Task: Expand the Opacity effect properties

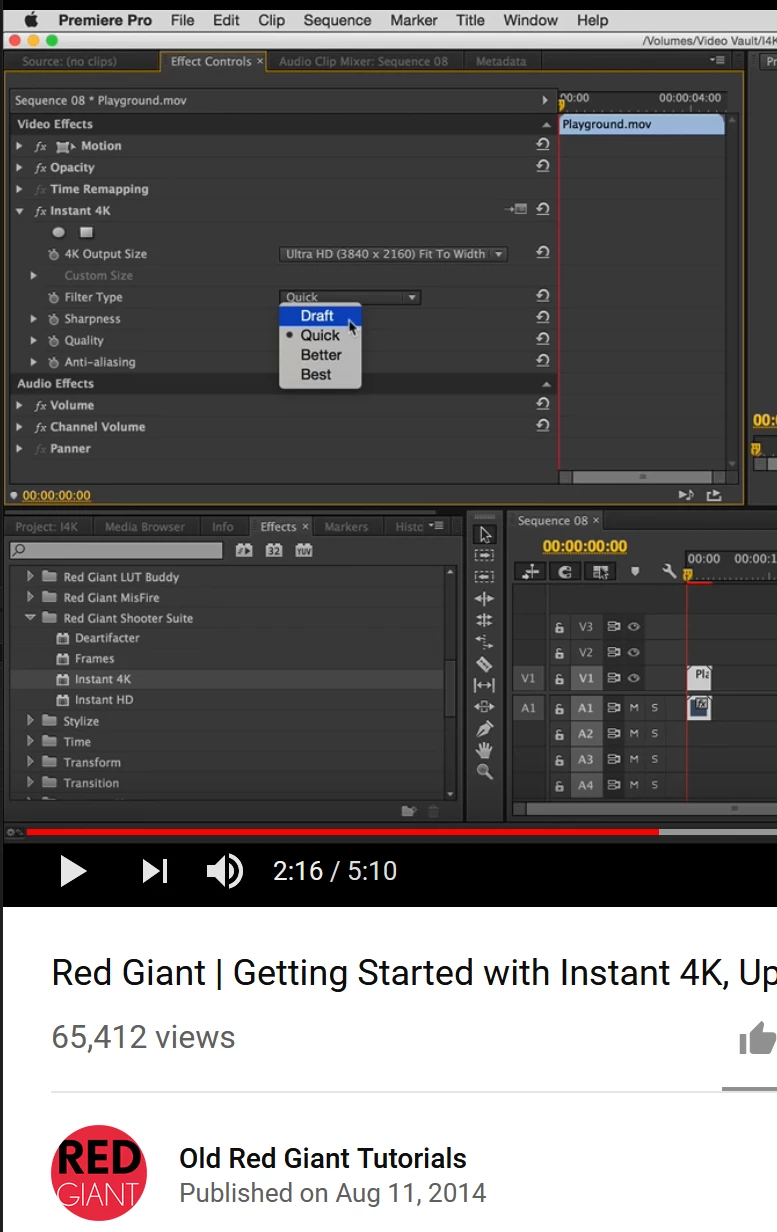Action: 19,168
